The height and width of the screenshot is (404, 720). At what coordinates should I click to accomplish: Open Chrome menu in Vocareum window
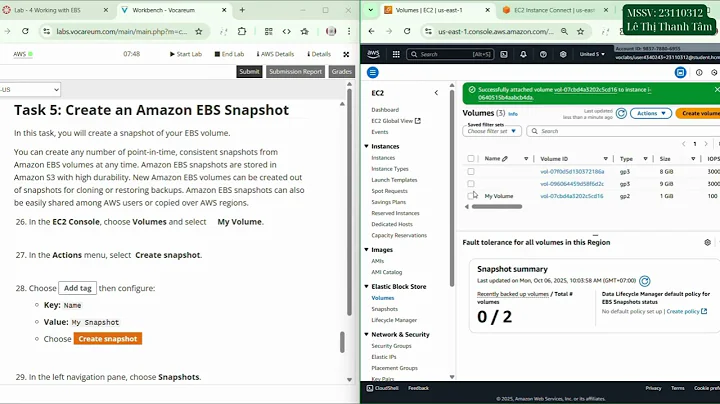coord(349,31)
